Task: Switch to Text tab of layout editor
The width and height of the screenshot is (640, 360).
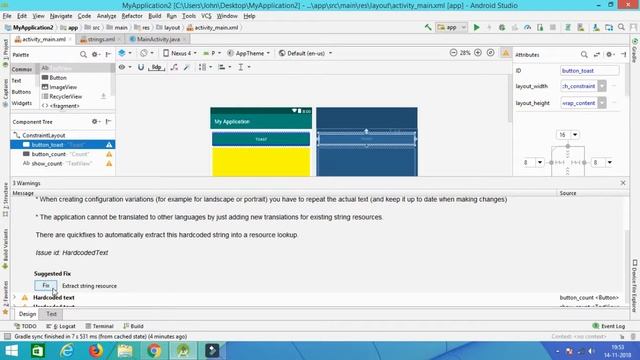Action: pos(51,314)
